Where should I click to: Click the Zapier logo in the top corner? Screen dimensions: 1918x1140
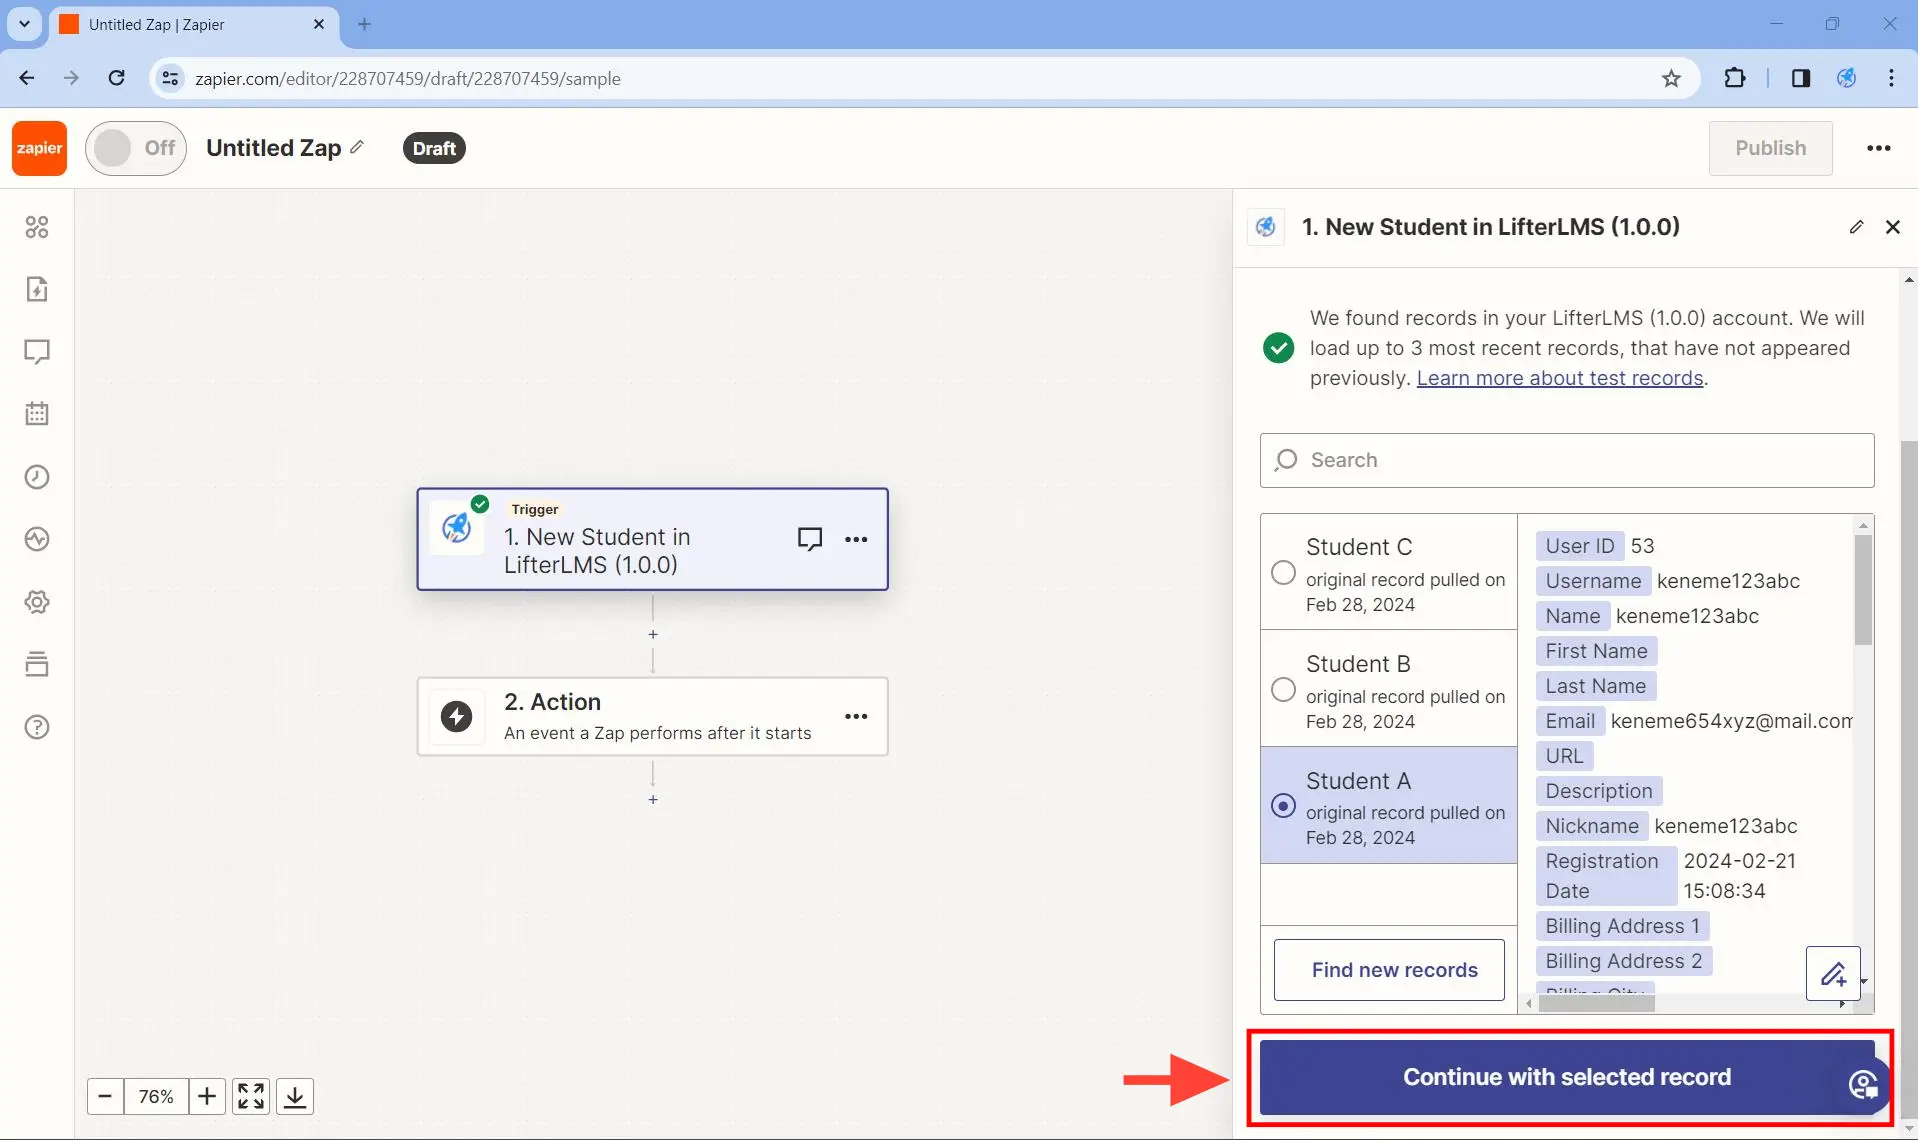pos(38,147)
